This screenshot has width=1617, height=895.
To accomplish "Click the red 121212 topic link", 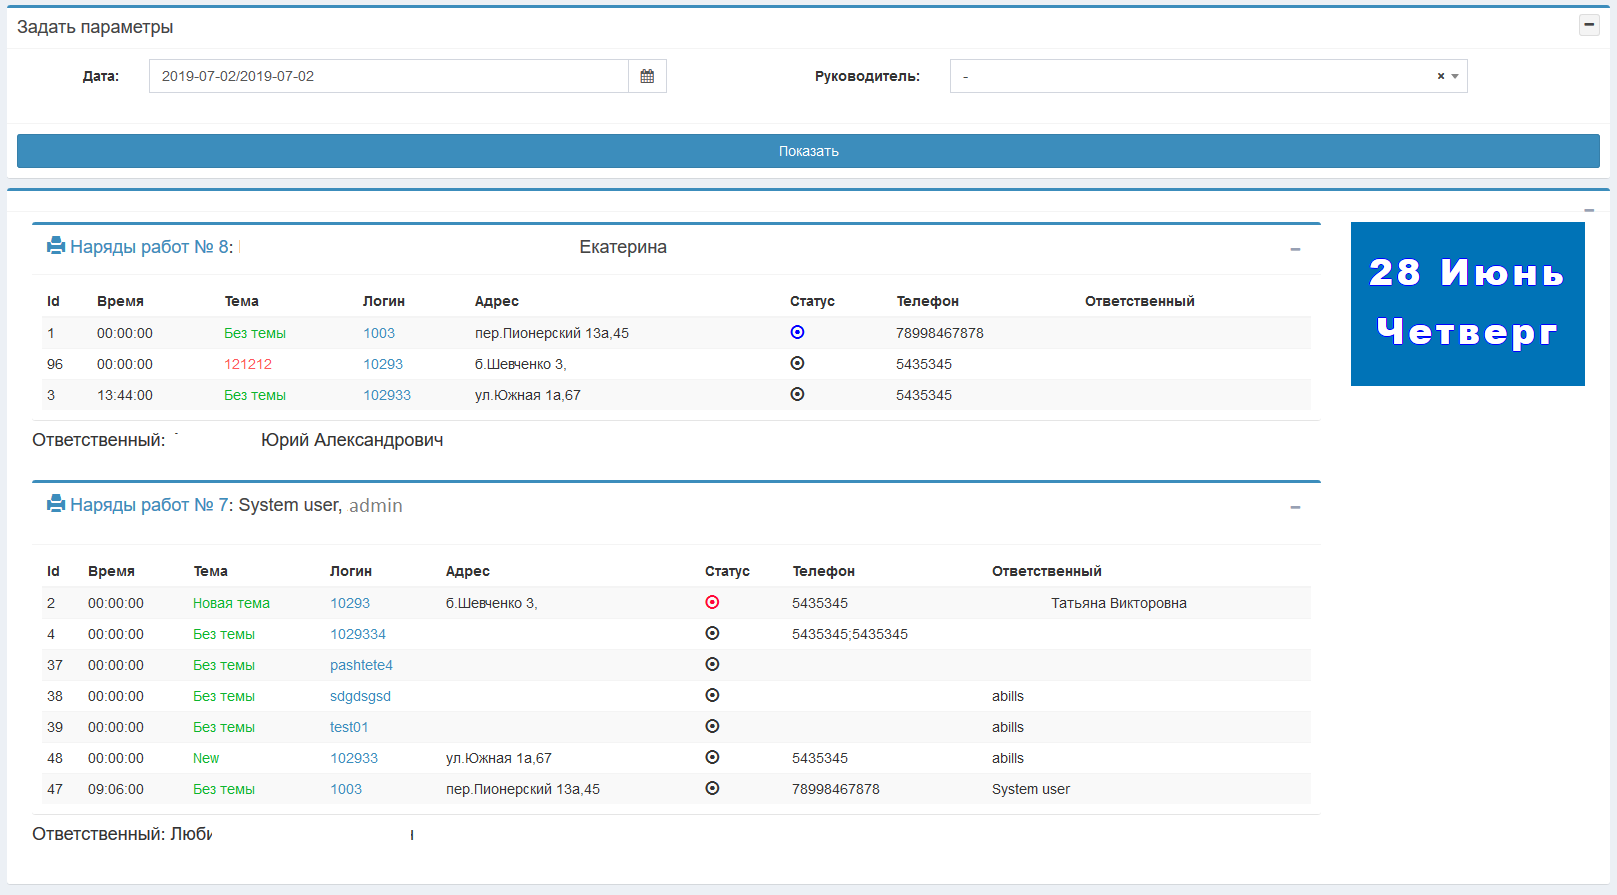I will (248, 364).
